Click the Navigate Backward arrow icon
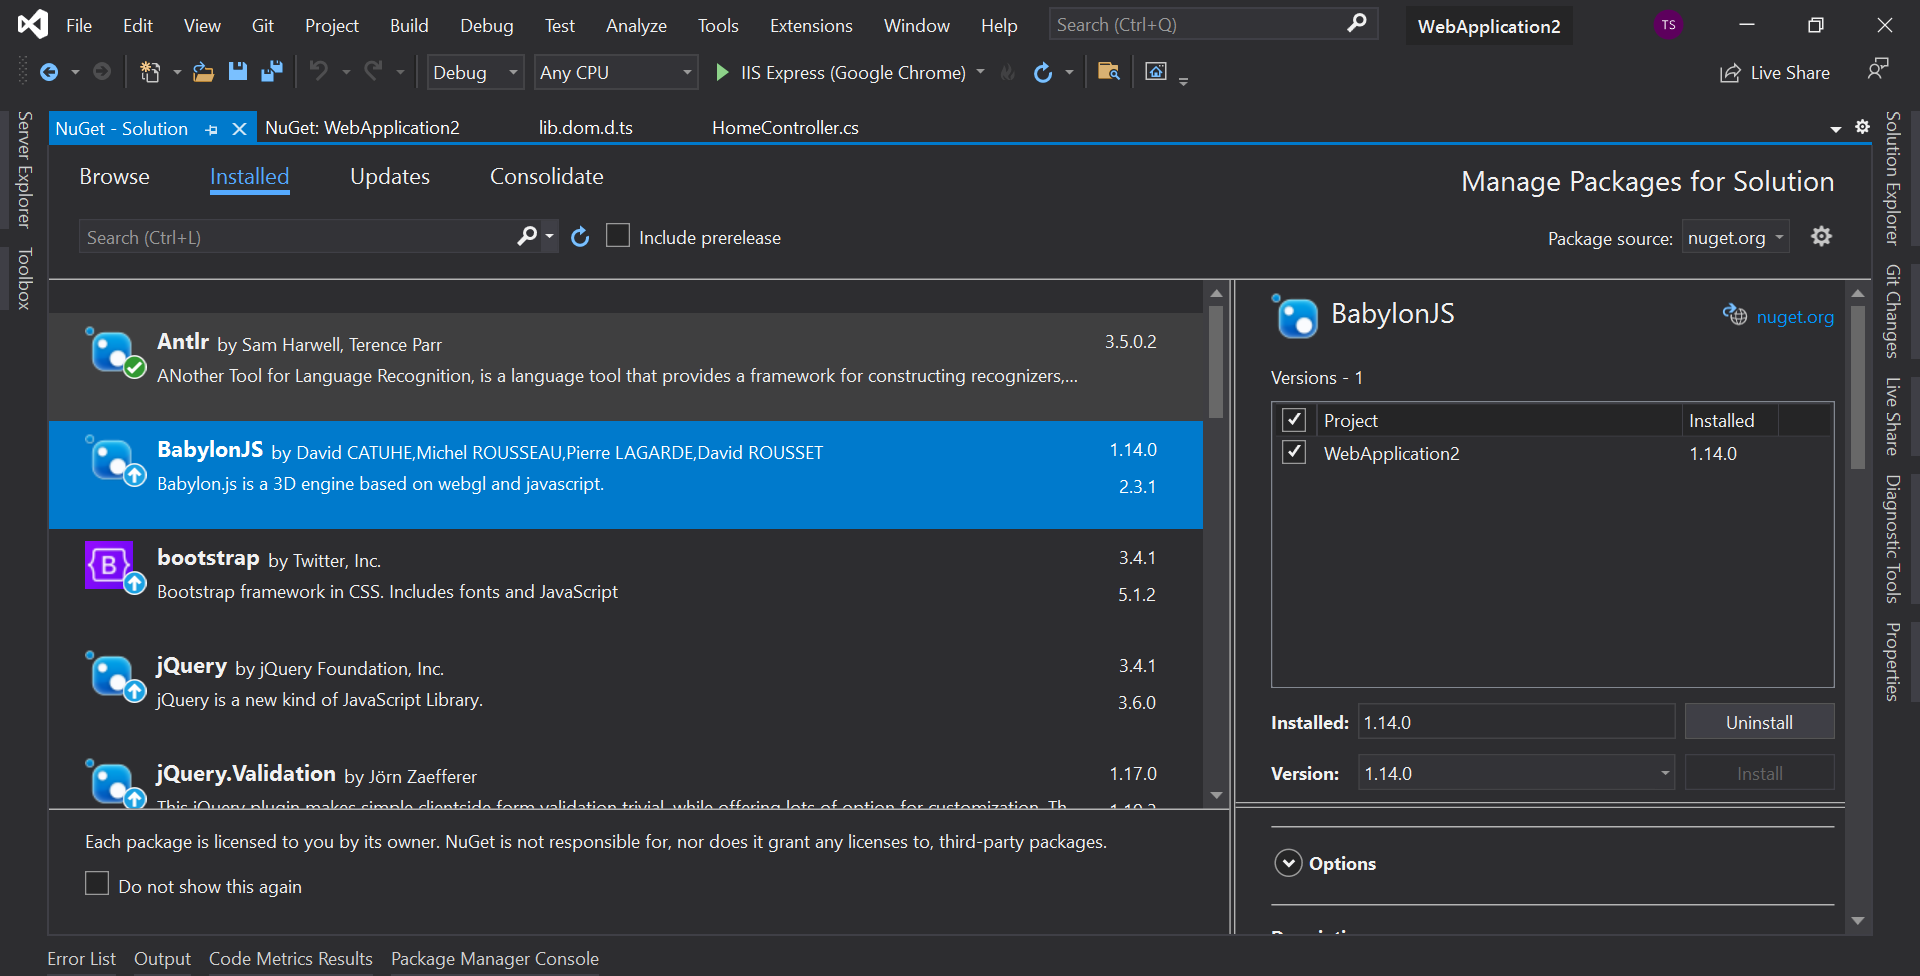 [x=49, y=72]
